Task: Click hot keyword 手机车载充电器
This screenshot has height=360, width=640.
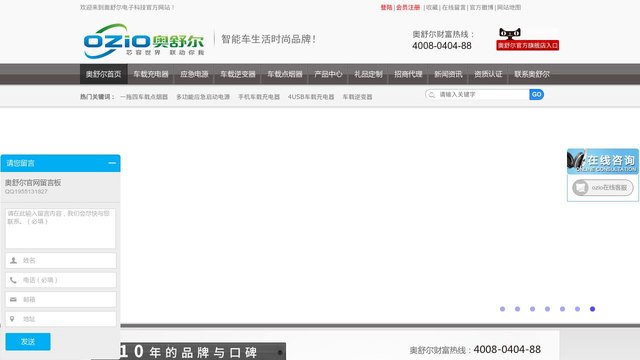Action: [259, 97]
